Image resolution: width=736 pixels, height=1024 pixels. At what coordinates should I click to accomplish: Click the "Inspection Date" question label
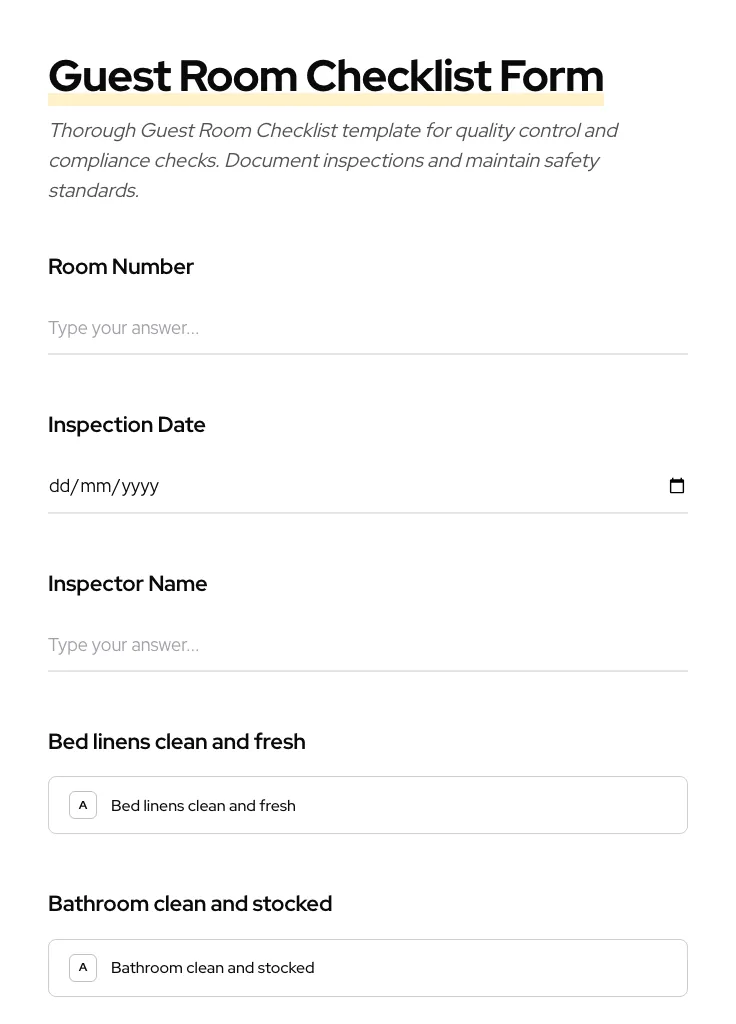point(127,424)
